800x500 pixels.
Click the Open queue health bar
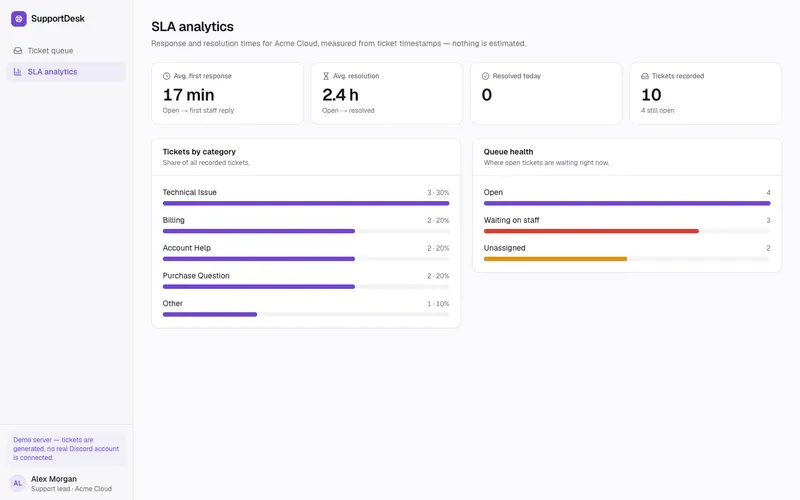(627, 204)
